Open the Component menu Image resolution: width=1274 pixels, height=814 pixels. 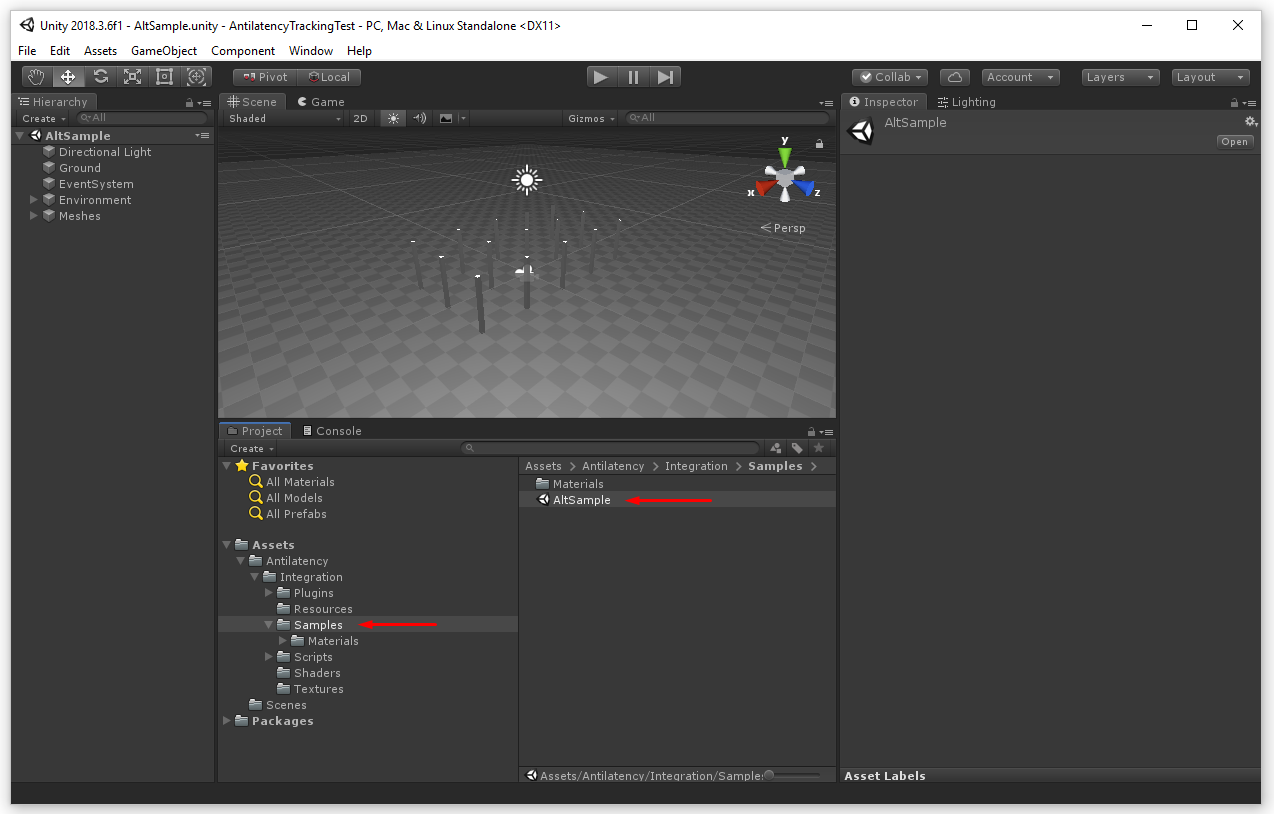tap(243, 51)
